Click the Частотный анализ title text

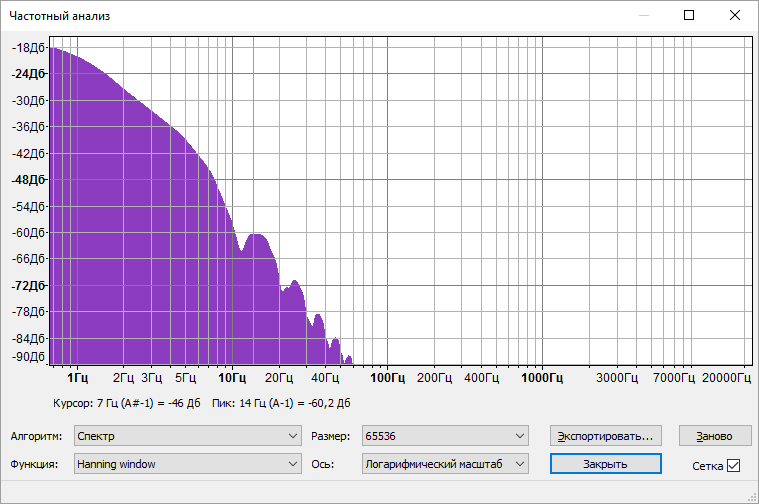click(x=60, y=16)
